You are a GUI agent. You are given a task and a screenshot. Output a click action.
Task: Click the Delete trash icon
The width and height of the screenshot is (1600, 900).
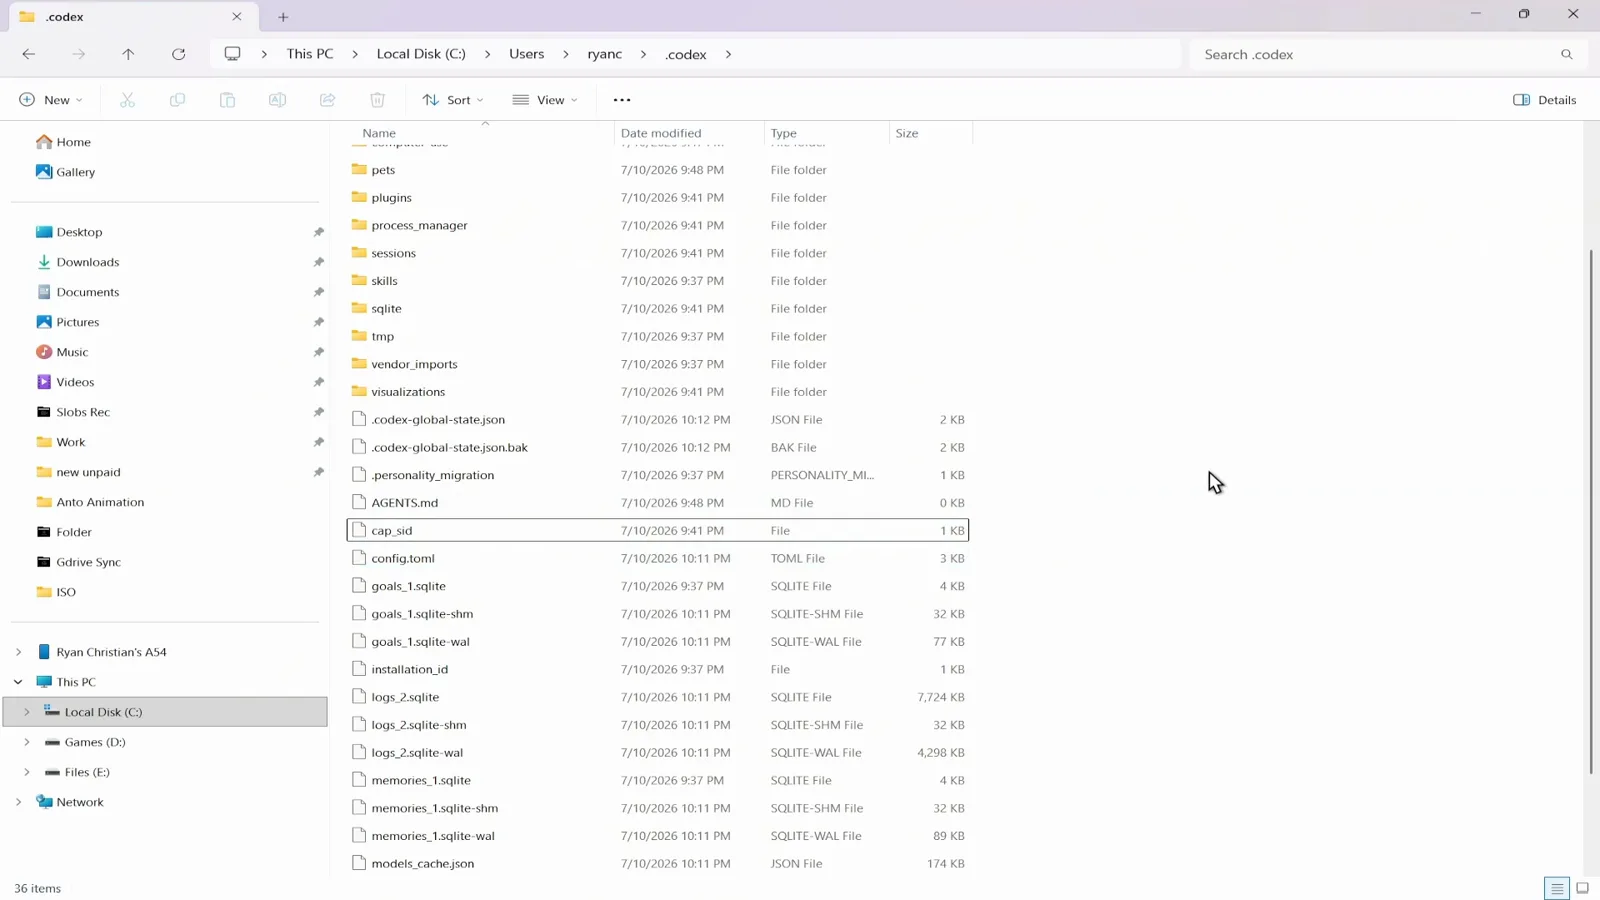377,100
